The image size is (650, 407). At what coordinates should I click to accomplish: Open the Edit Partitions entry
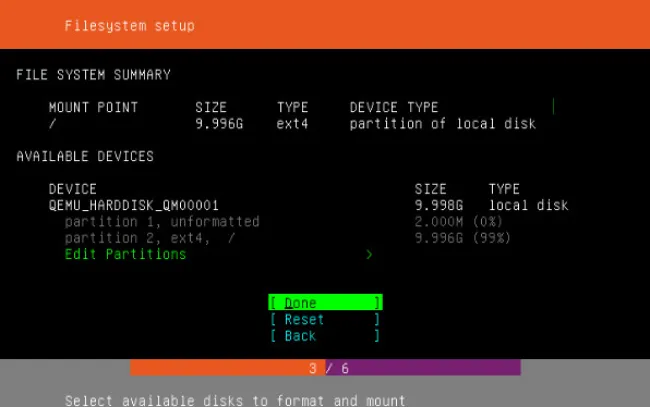pyautogui.click(x=126, y=254)
